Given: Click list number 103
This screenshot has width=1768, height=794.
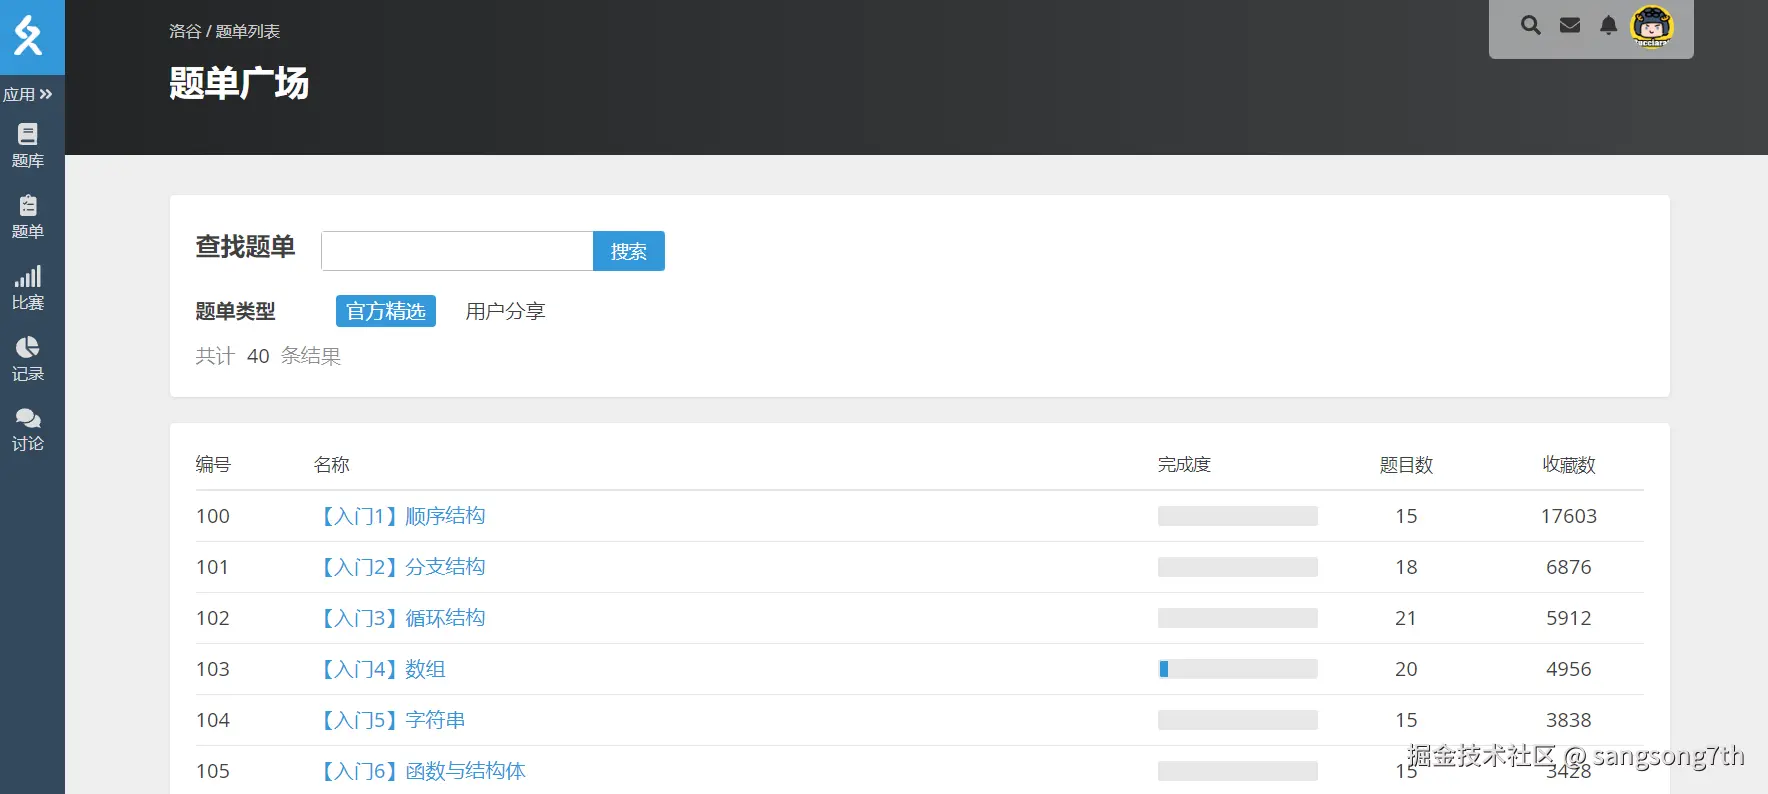Looking at the screenshot, I should pos(213,669).
